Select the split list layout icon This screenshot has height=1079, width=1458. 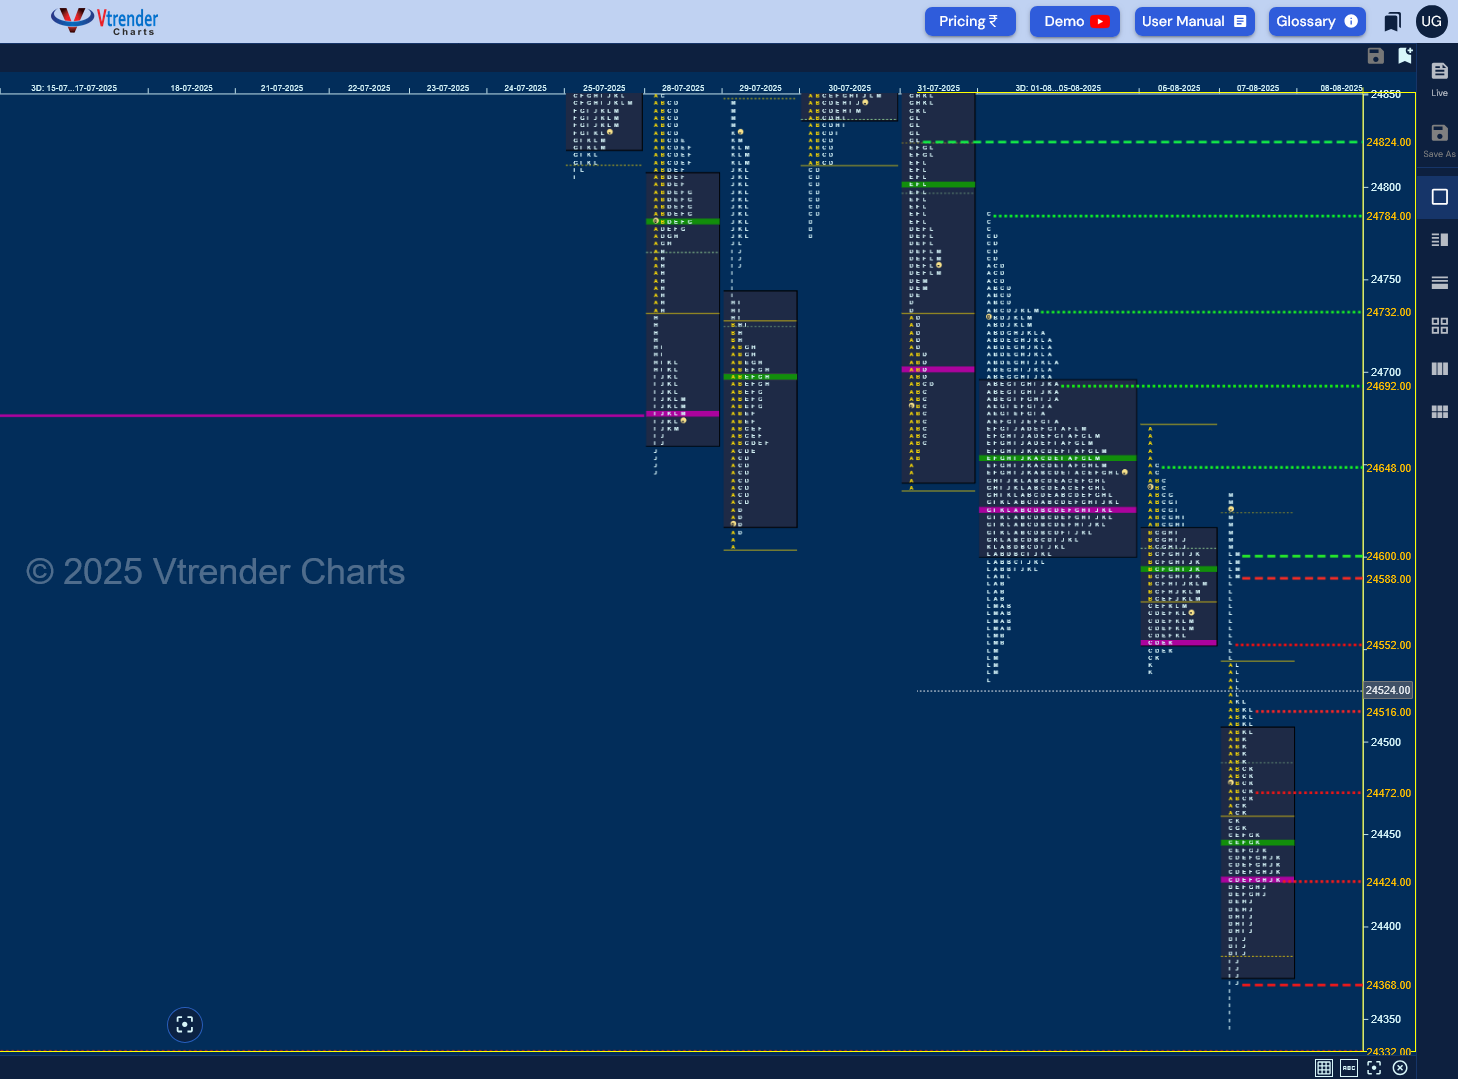point(1440,240)
